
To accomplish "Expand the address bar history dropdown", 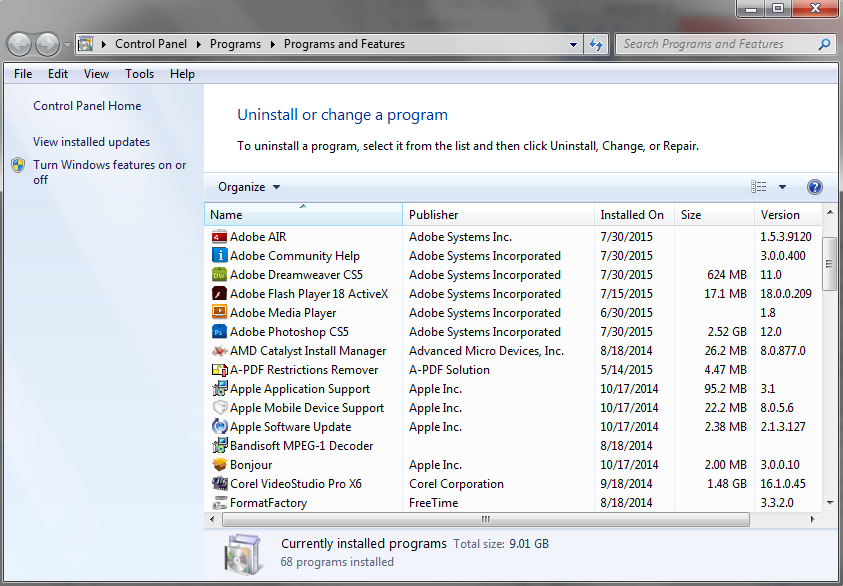I will click(x=573, y=45).
